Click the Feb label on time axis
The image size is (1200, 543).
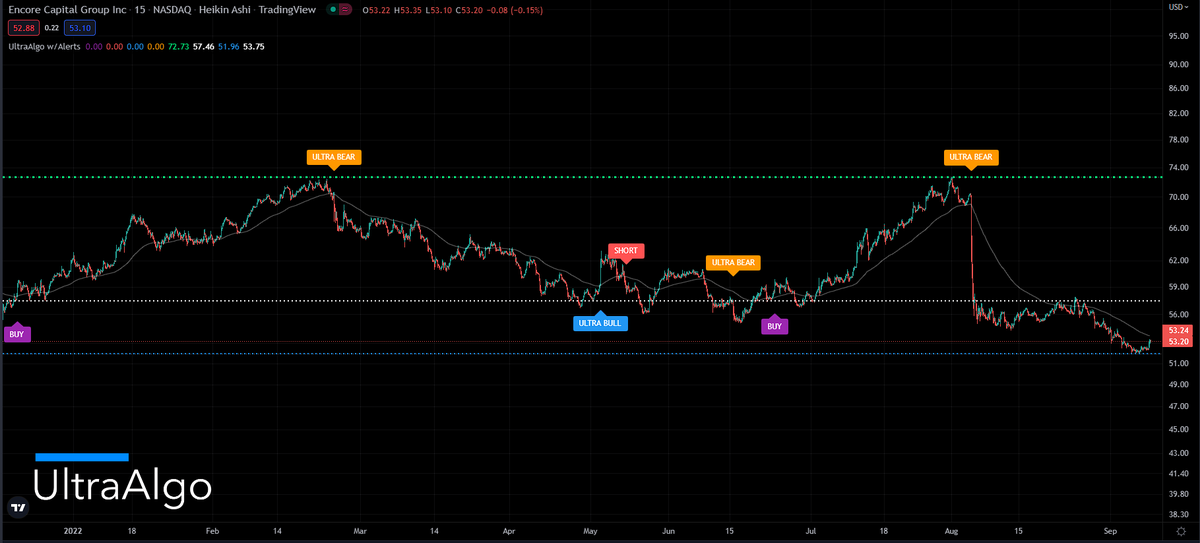[210, 532]
